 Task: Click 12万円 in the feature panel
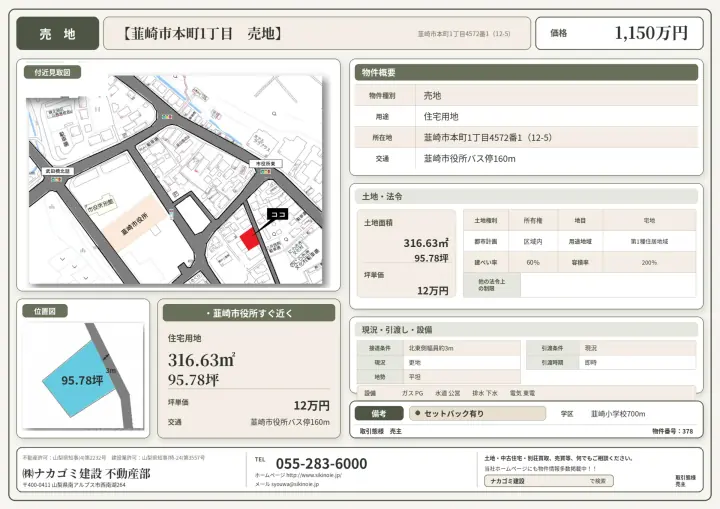[x=311, y=406]
